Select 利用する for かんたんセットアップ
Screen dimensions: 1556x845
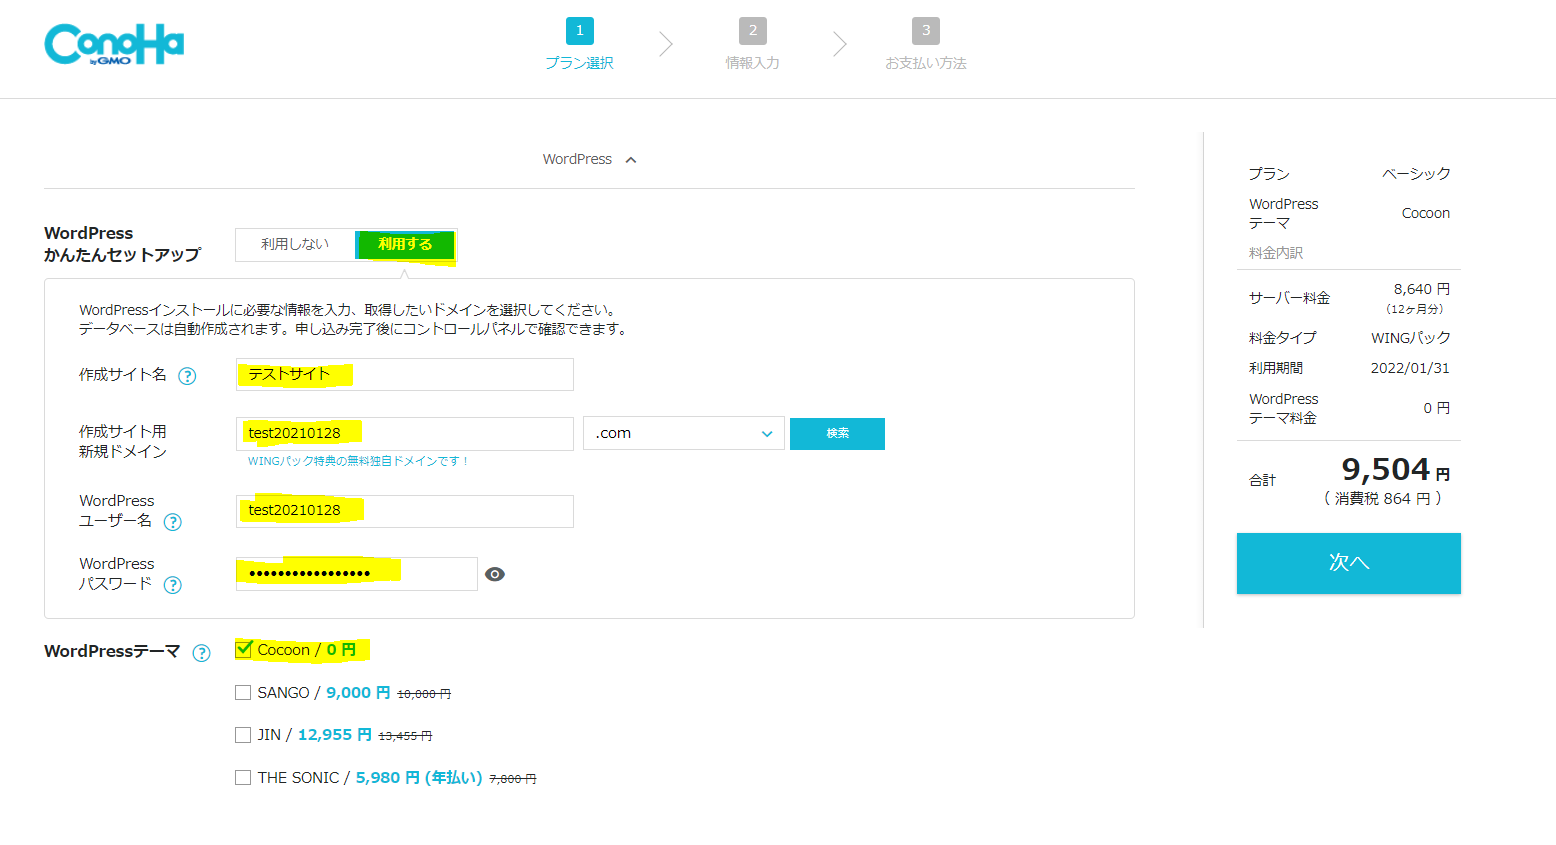[x=405, y=245]
